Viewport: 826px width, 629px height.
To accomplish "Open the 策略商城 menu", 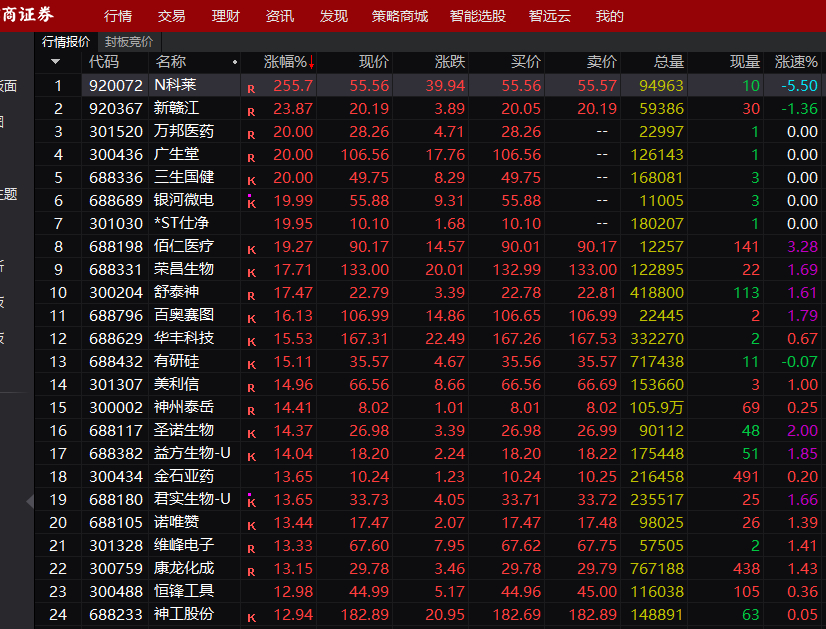I will [x=400, y=16].
